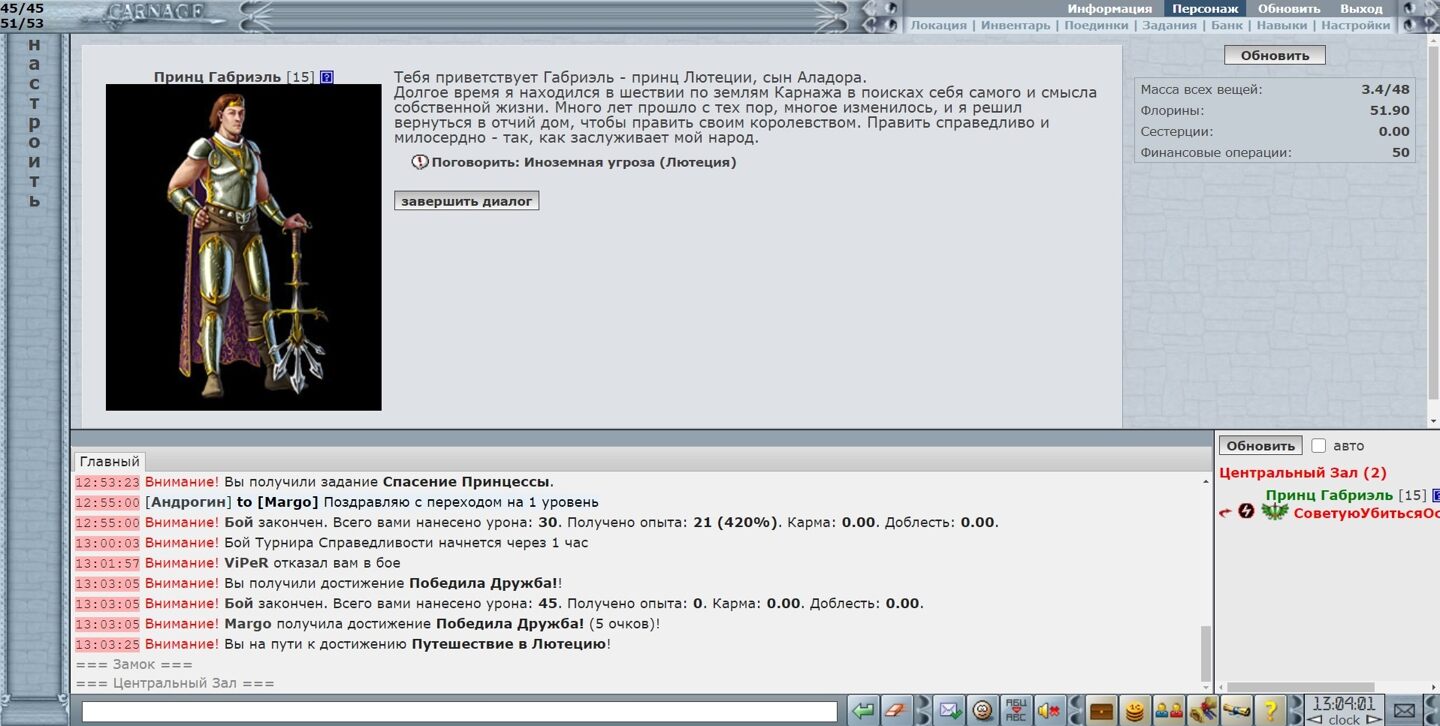Toggle the АБЦ/ABC transliteration icon

click(1016, 711)
